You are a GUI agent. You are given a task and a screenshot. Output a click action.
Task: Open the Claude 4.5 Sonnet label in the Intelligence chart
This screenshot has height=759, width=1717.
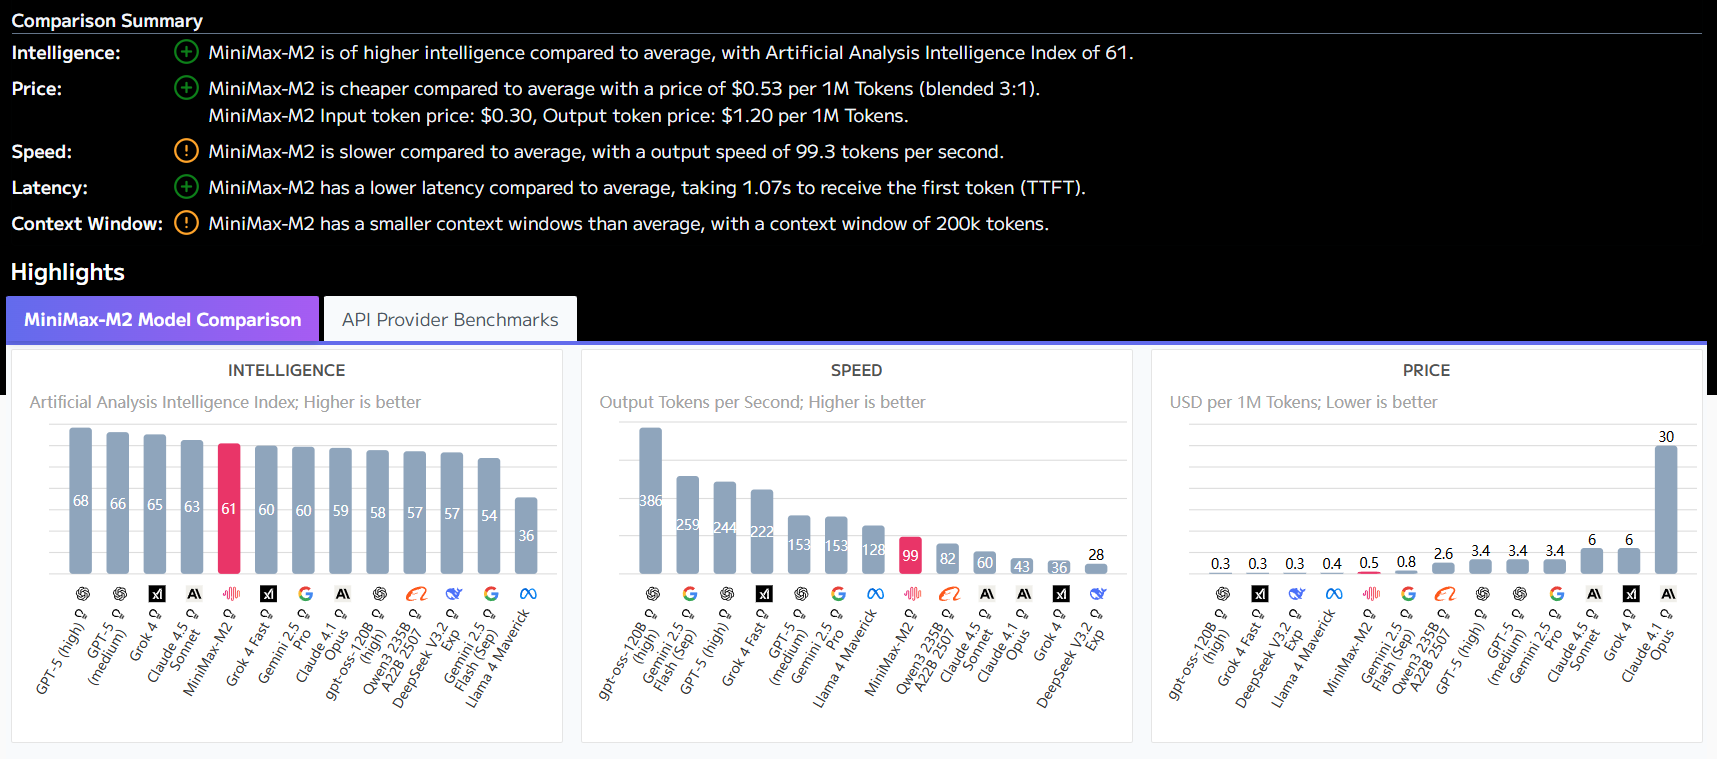(x=174, y=650)
